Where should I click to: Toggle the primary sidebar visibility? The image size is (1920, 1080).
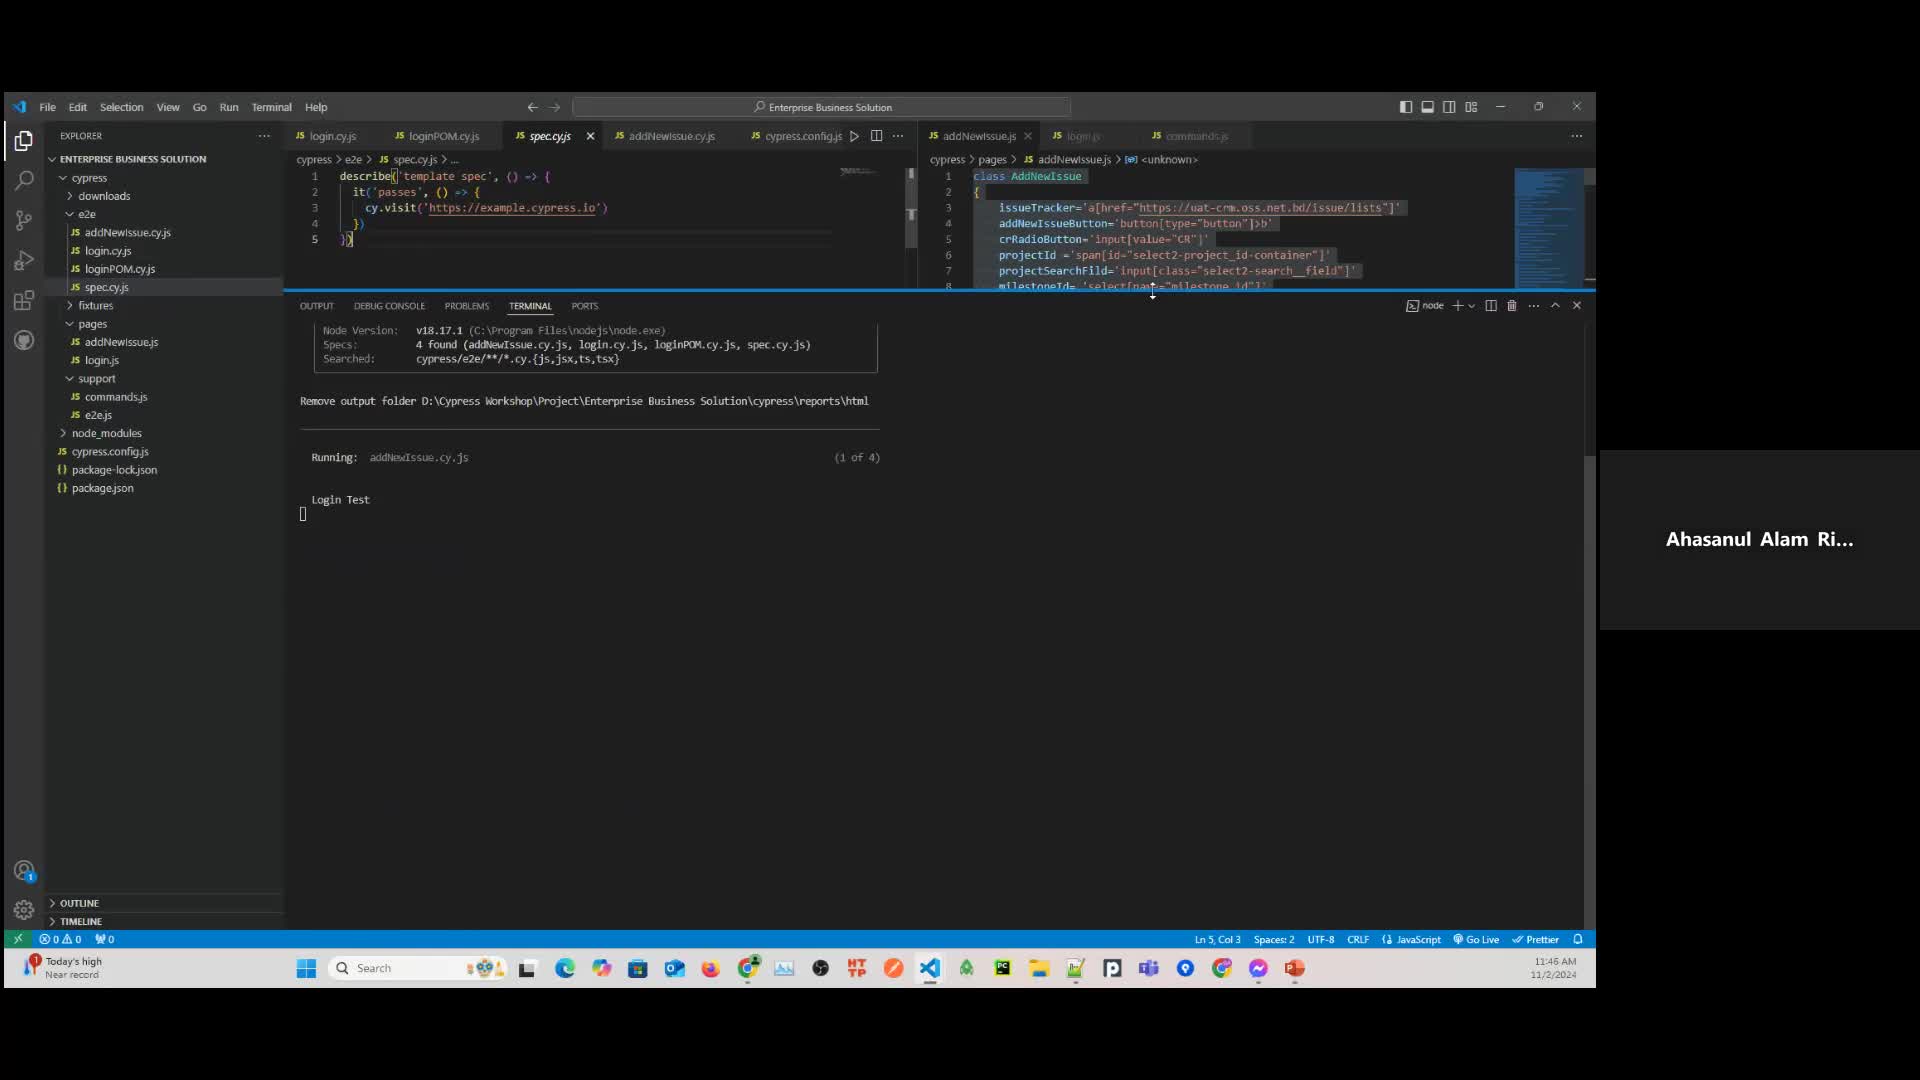[1405, 106]
